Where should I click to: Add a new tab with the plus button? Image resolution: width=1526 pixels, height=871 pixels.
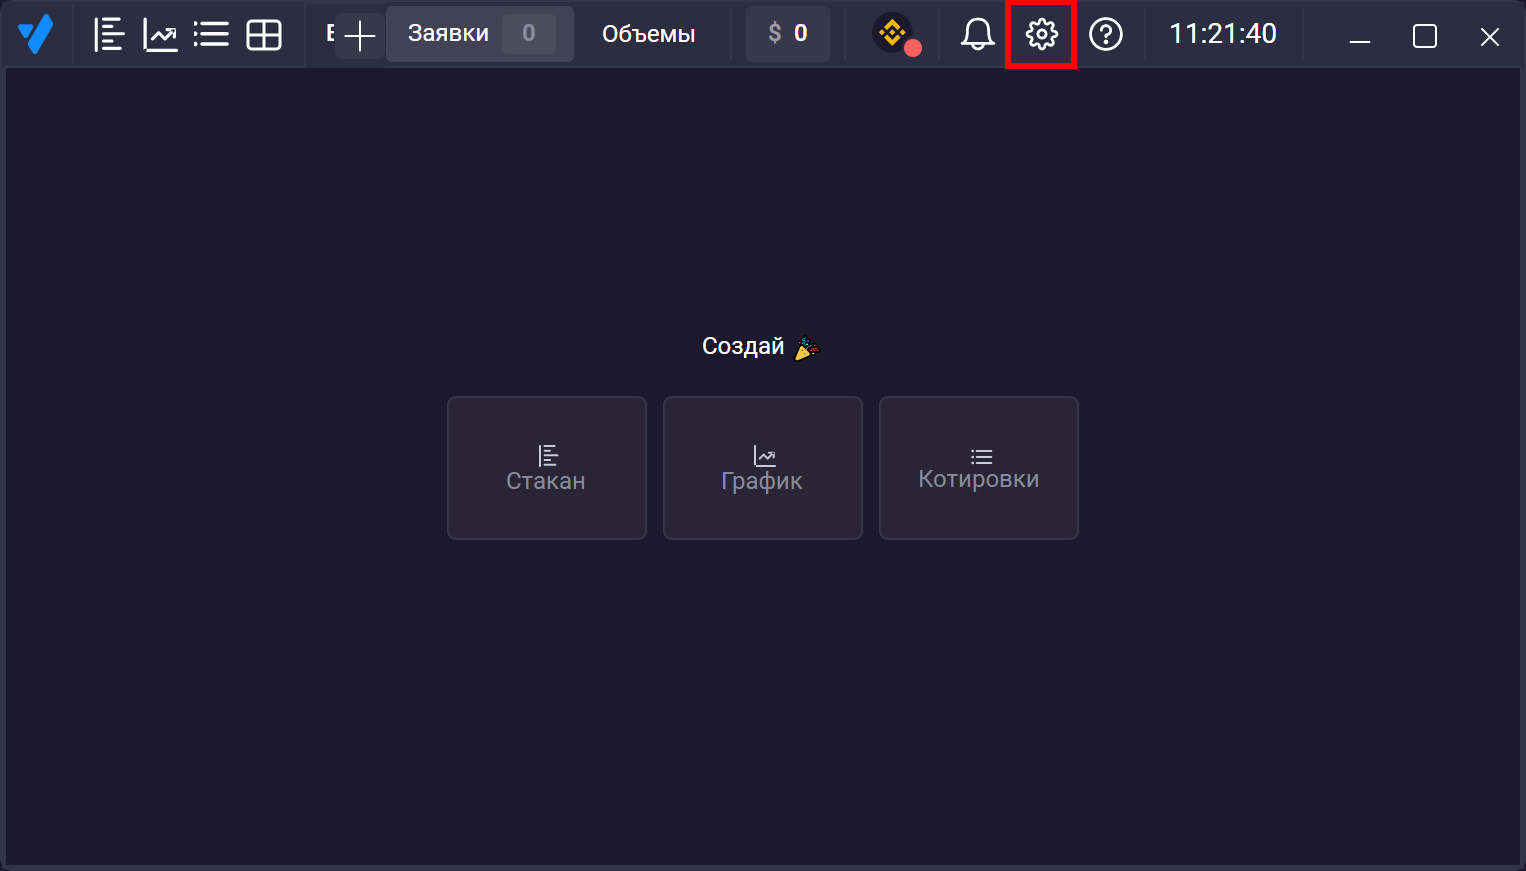[x=359, y=36]
